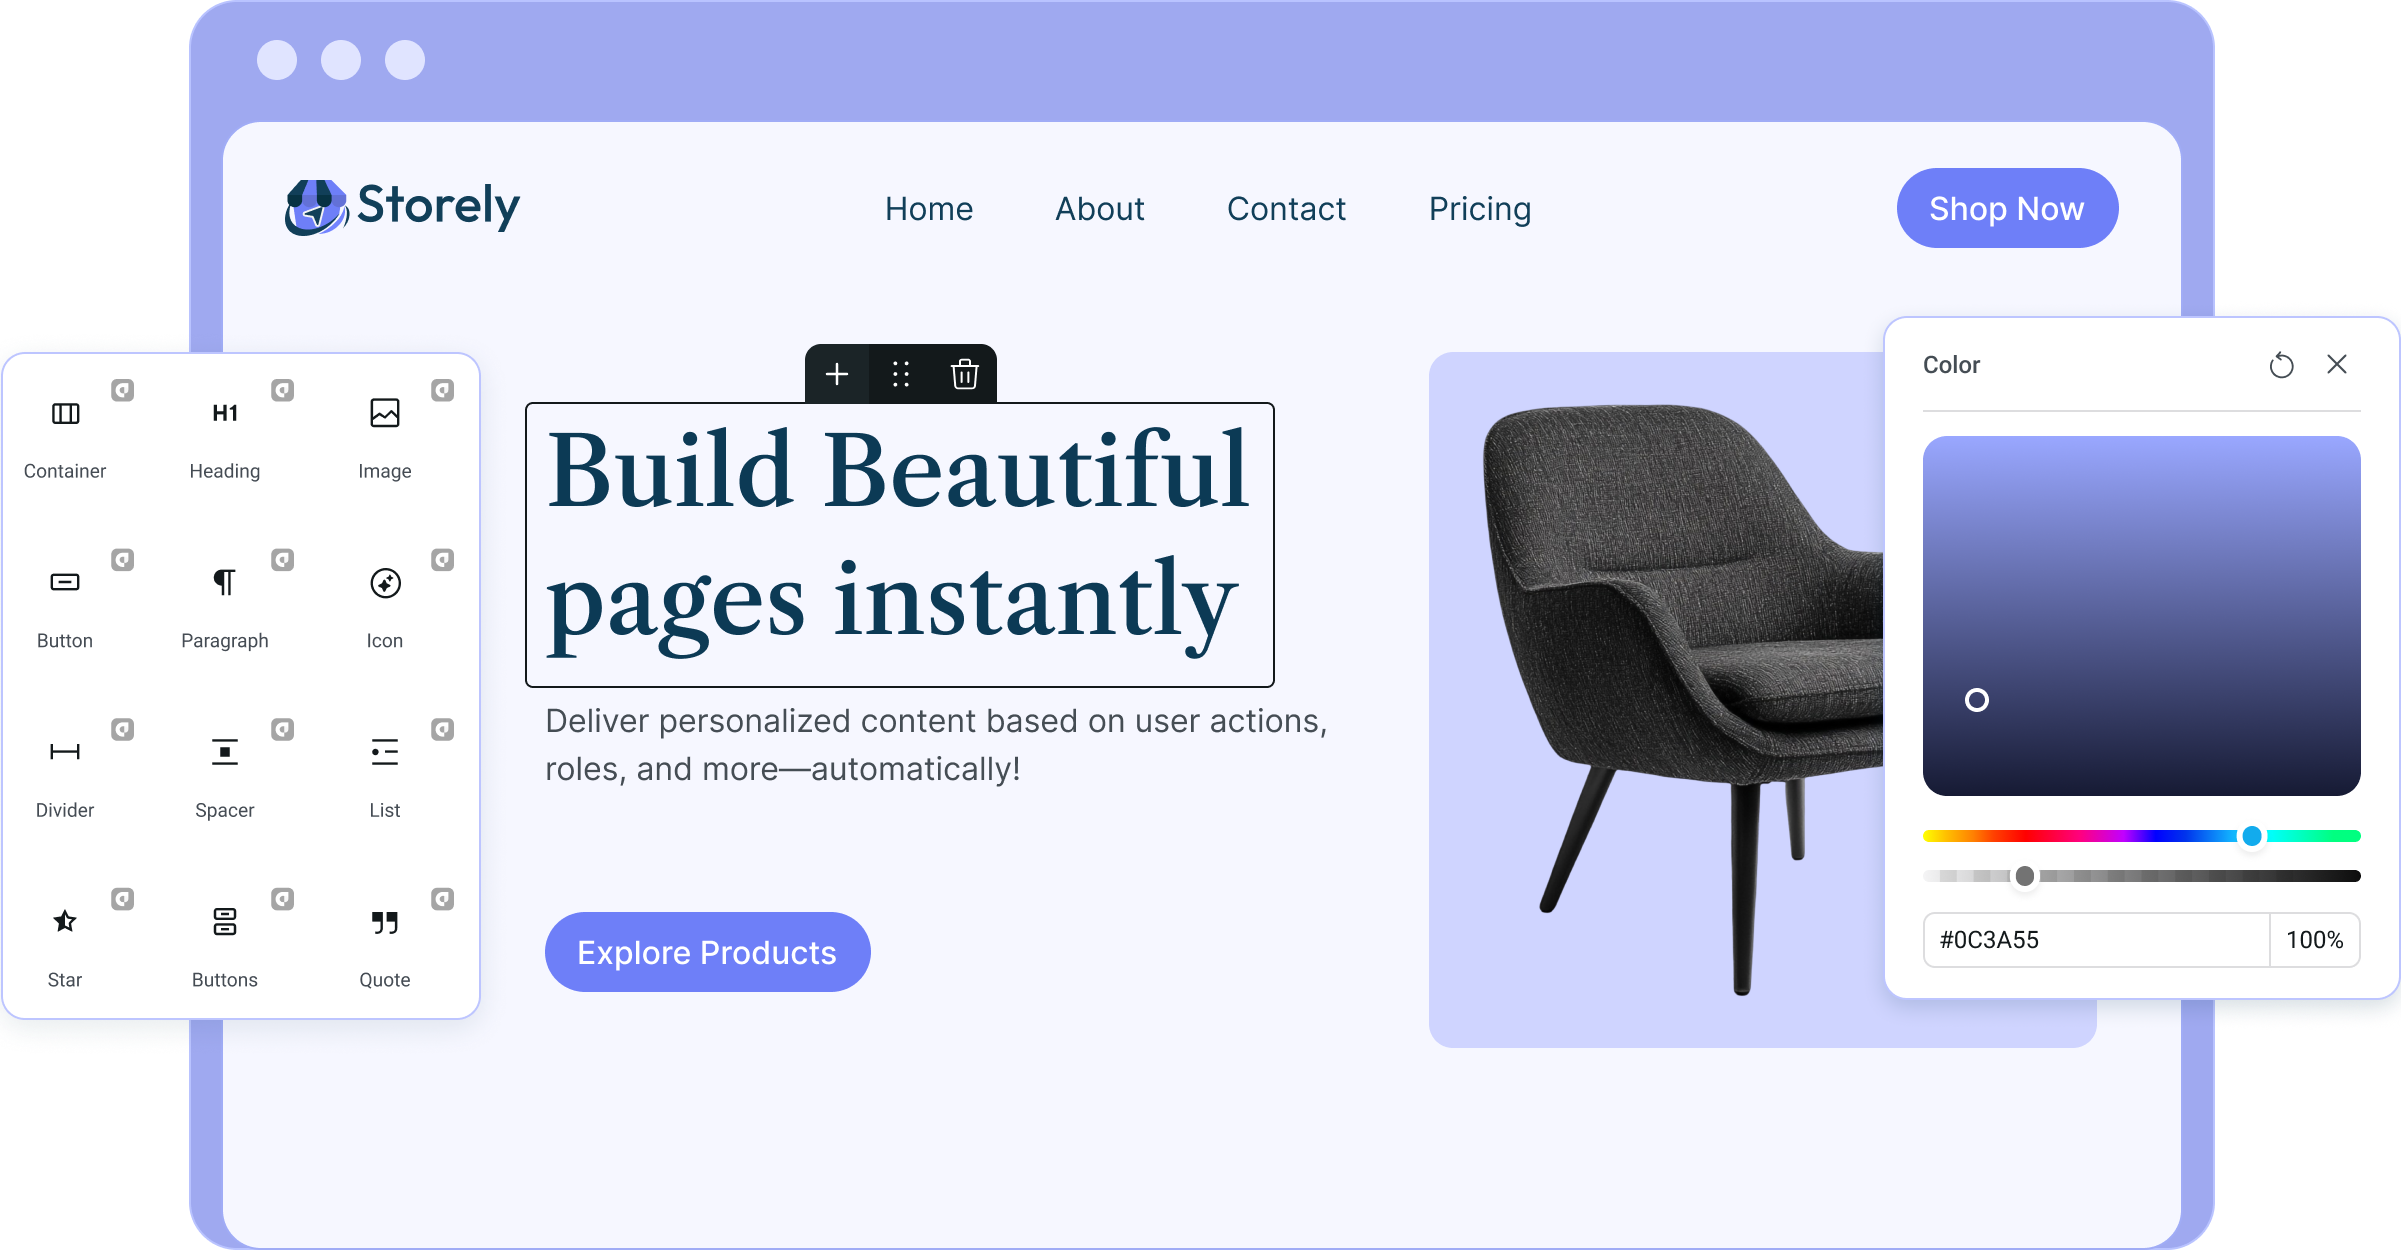This screenshot has height=1250, width=2401.
Task: Click the hue slider handle
Action: click(x=2252, y=836)
